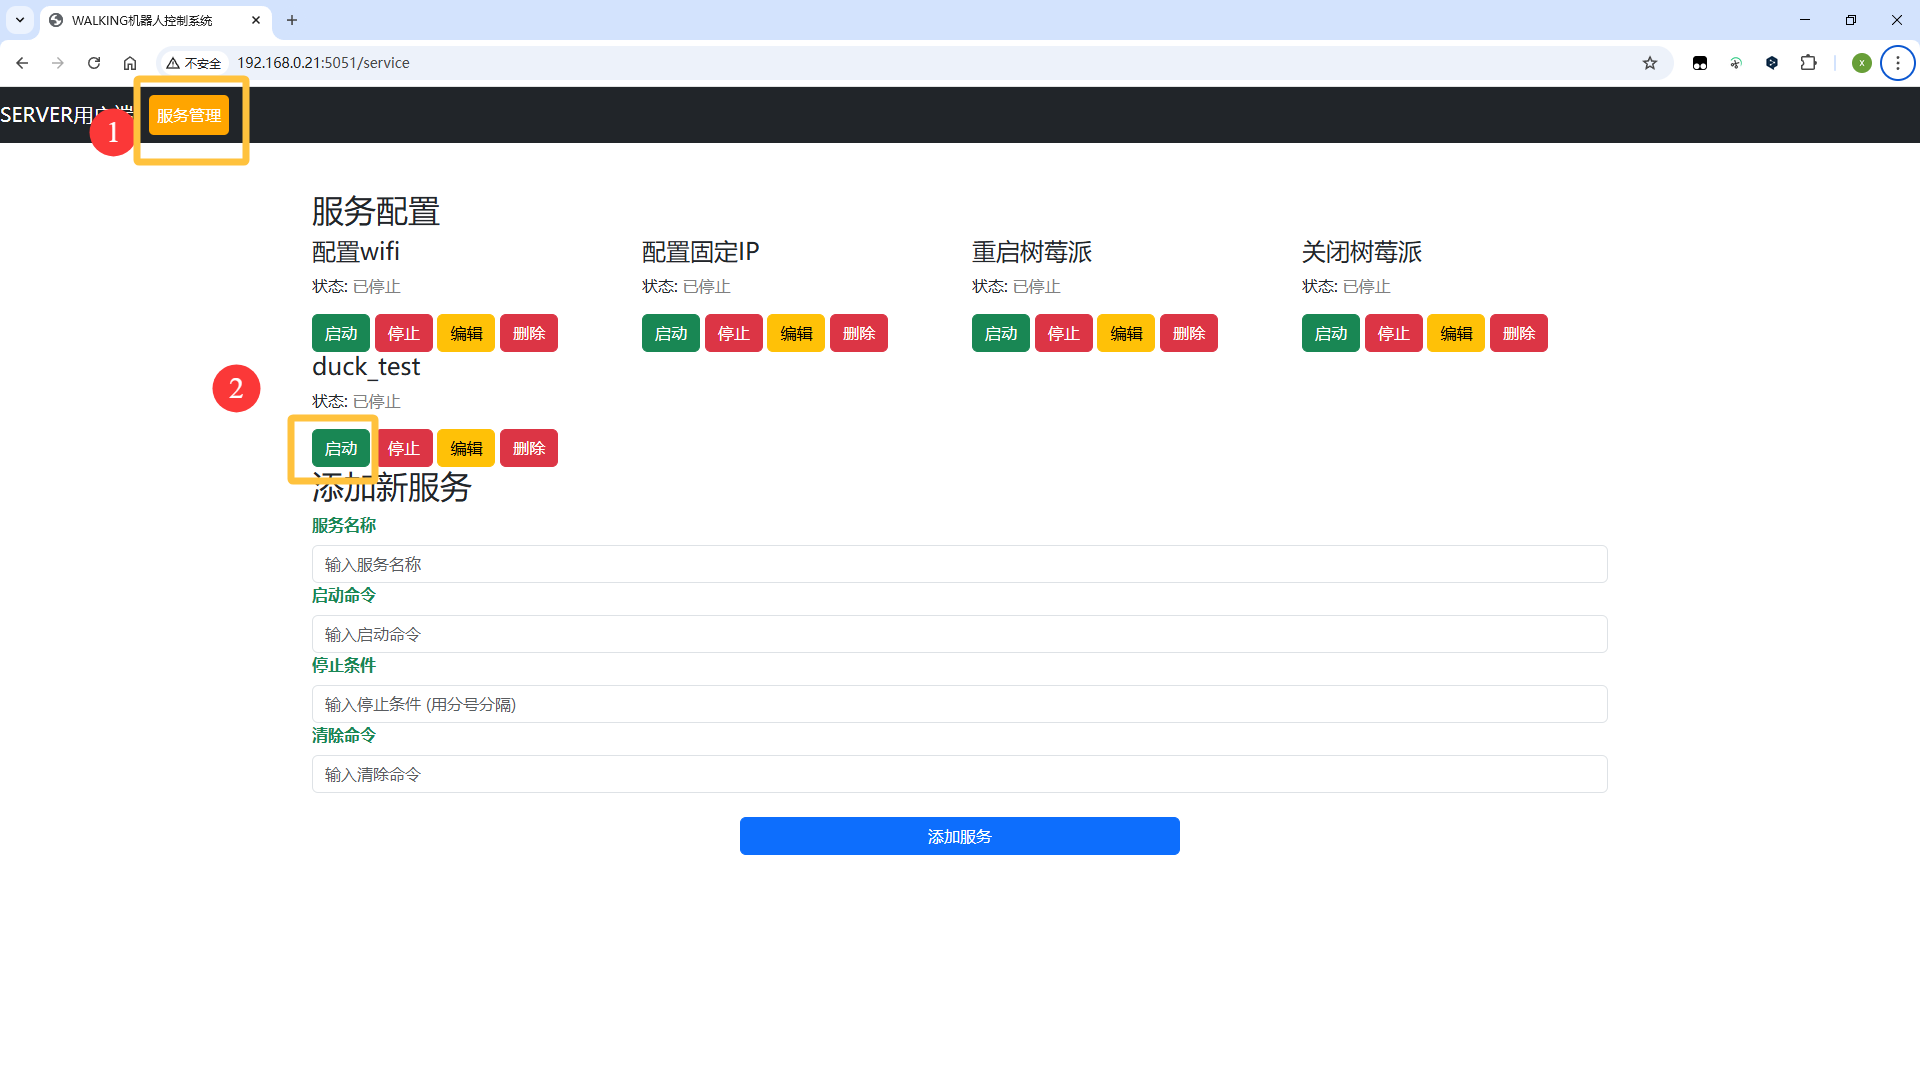1920x1080 pixels.
Task: Bookmark this page with the star
Action: [x=1649, y=62]
